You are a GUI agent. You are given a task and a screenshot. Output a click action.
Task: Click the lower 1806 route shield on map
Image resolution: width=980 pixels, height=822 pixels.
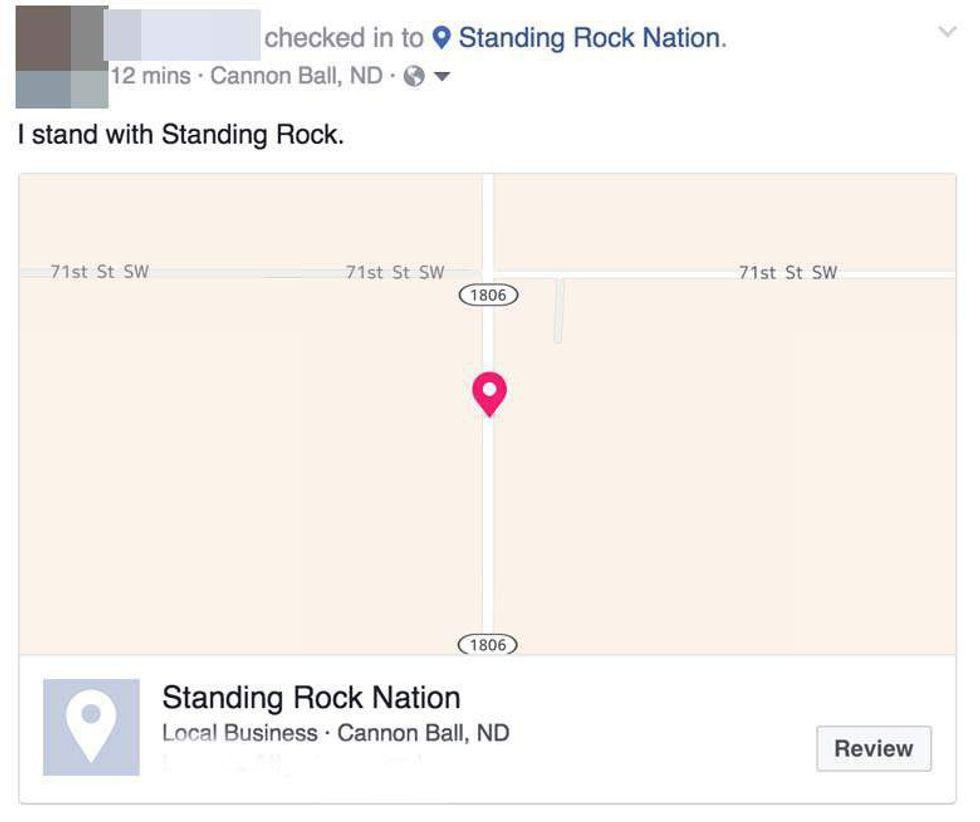[x=488, y=645]
